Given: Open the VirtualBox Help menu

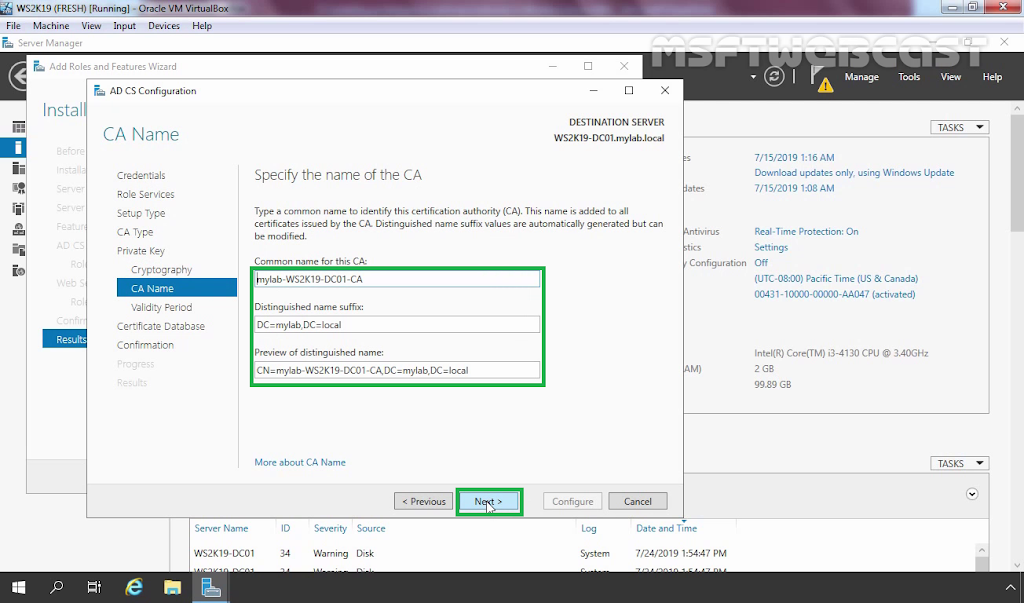Looking at the screenshot, I should 202,25.
